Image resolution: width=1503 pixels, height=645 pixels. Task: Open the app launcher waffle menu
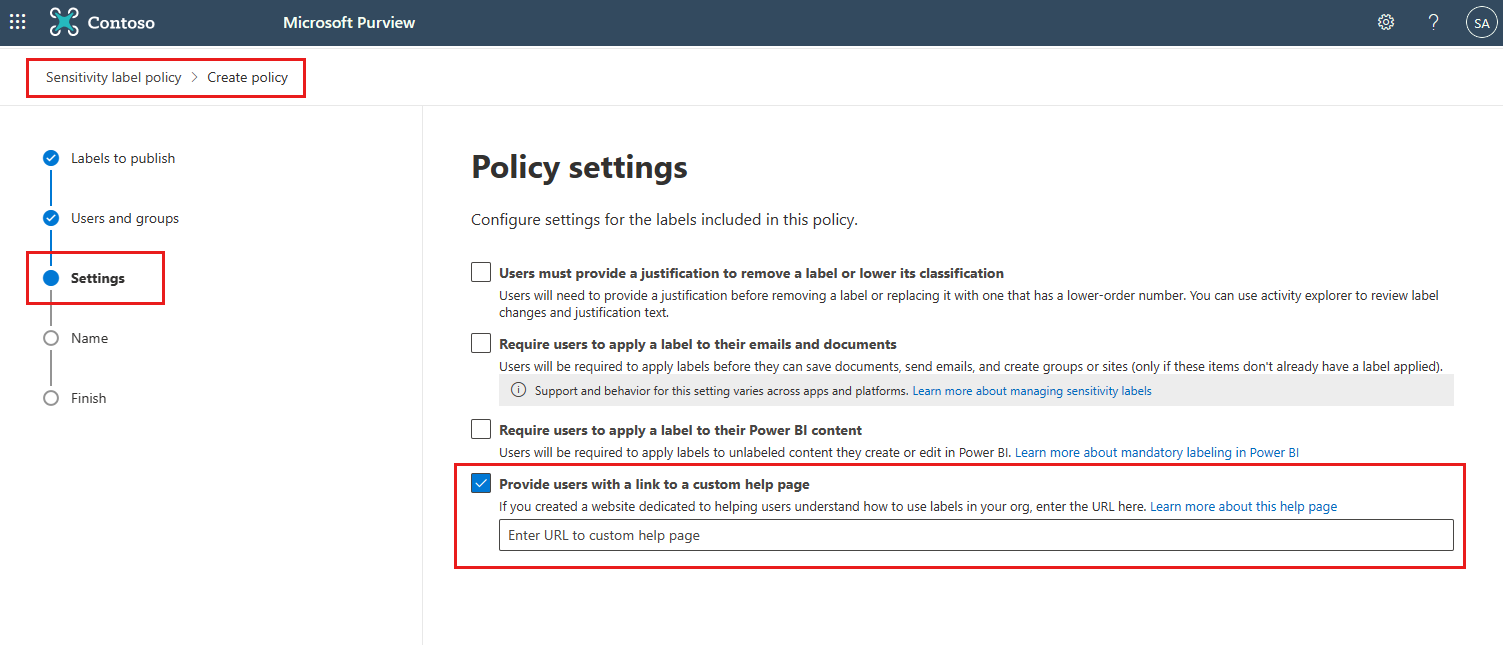[x=17, y=21]
